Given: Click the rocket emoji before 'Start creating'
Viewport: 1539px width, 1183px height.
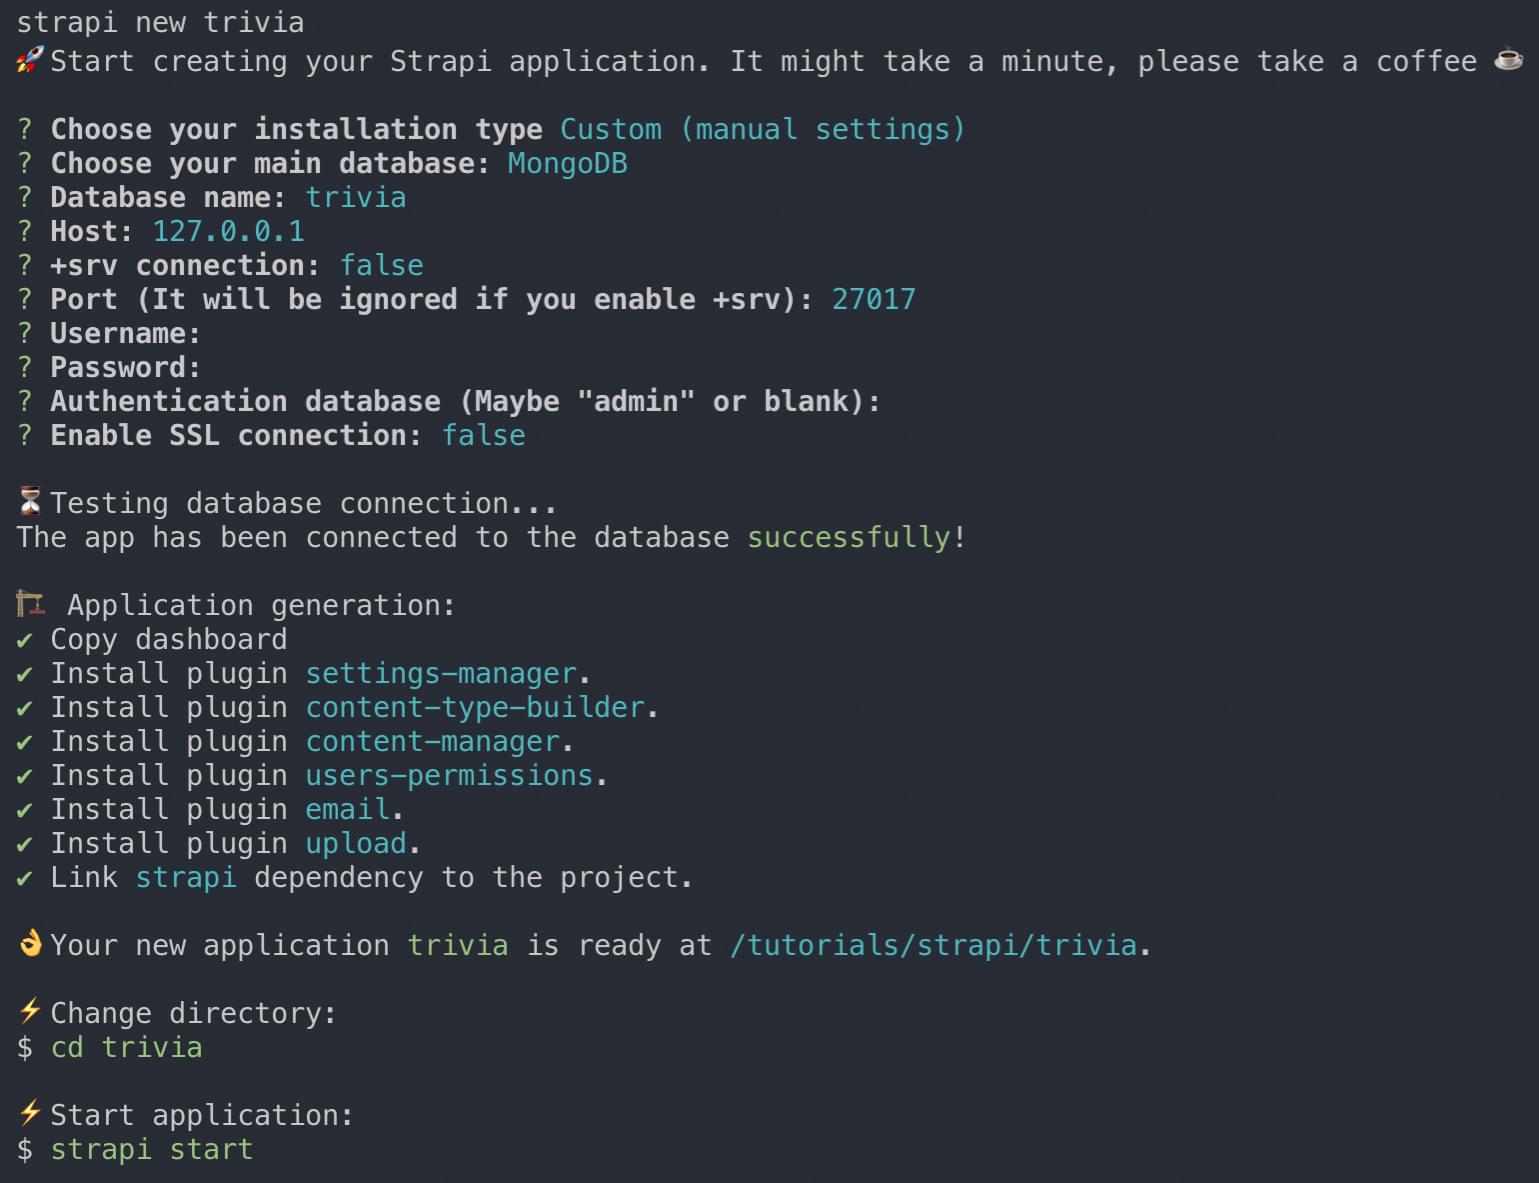Looking at the screenshot, I should pos(30,61).
